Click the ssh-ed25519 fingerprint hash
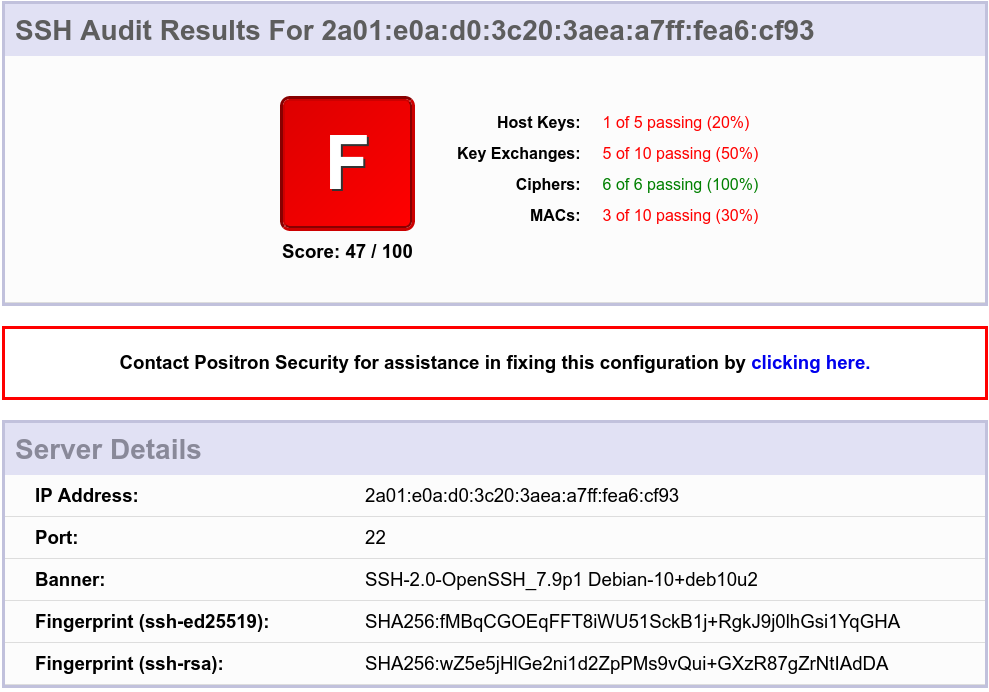 tap(632, 622)
